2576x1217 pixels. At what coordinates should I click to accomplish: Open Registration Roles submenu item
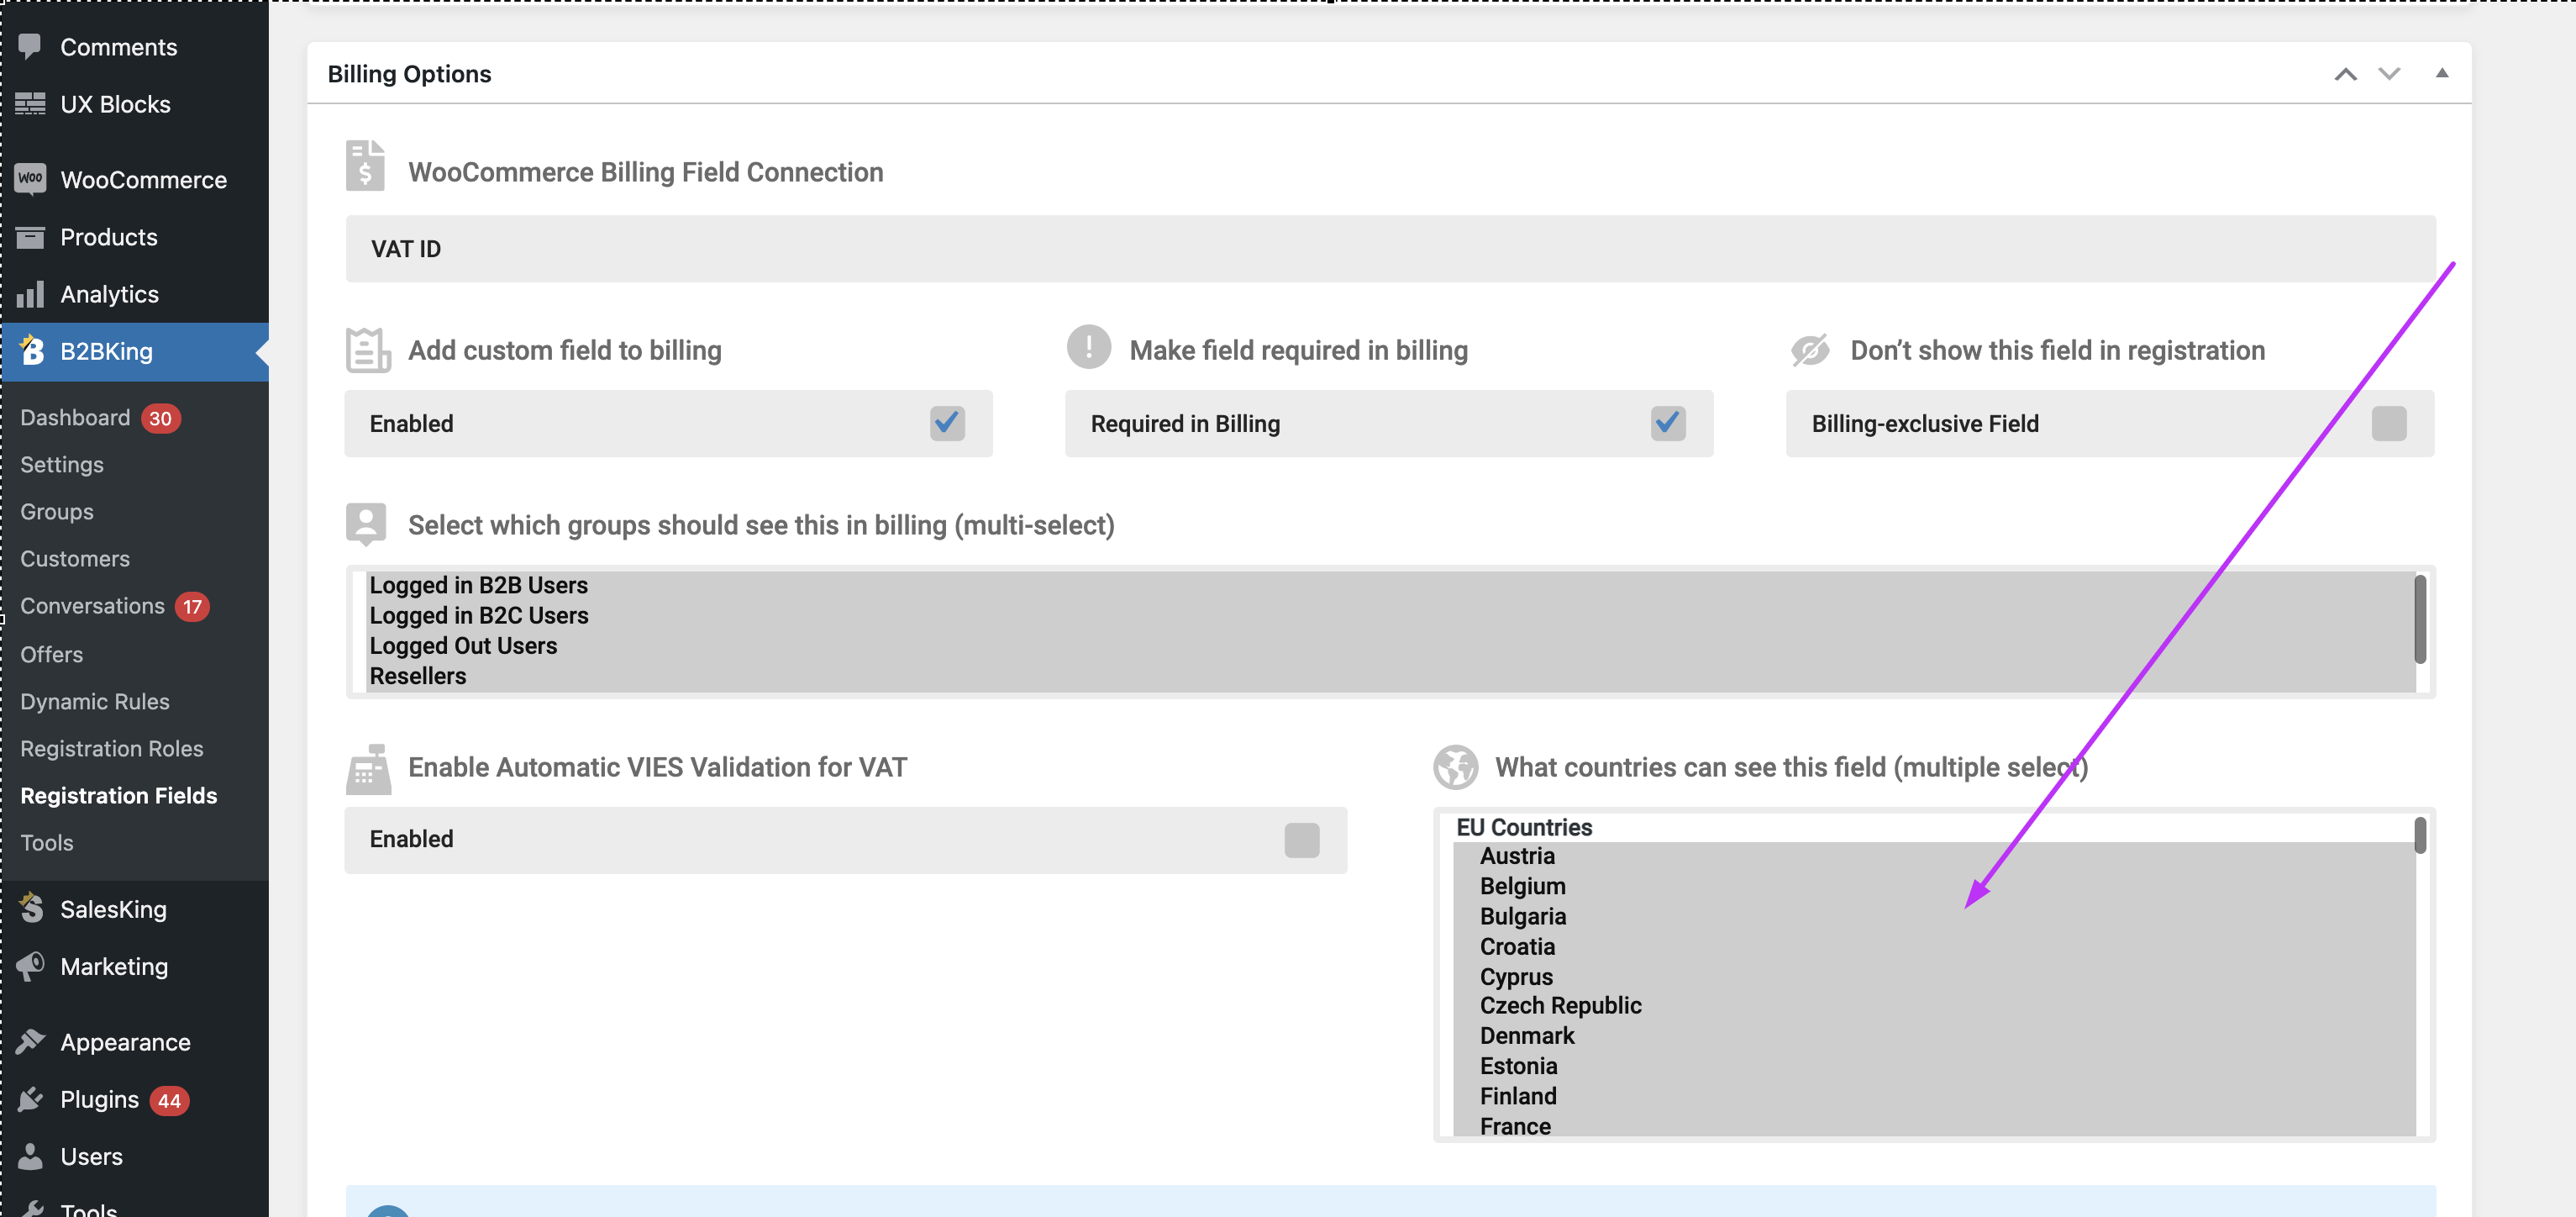[112, 748]
